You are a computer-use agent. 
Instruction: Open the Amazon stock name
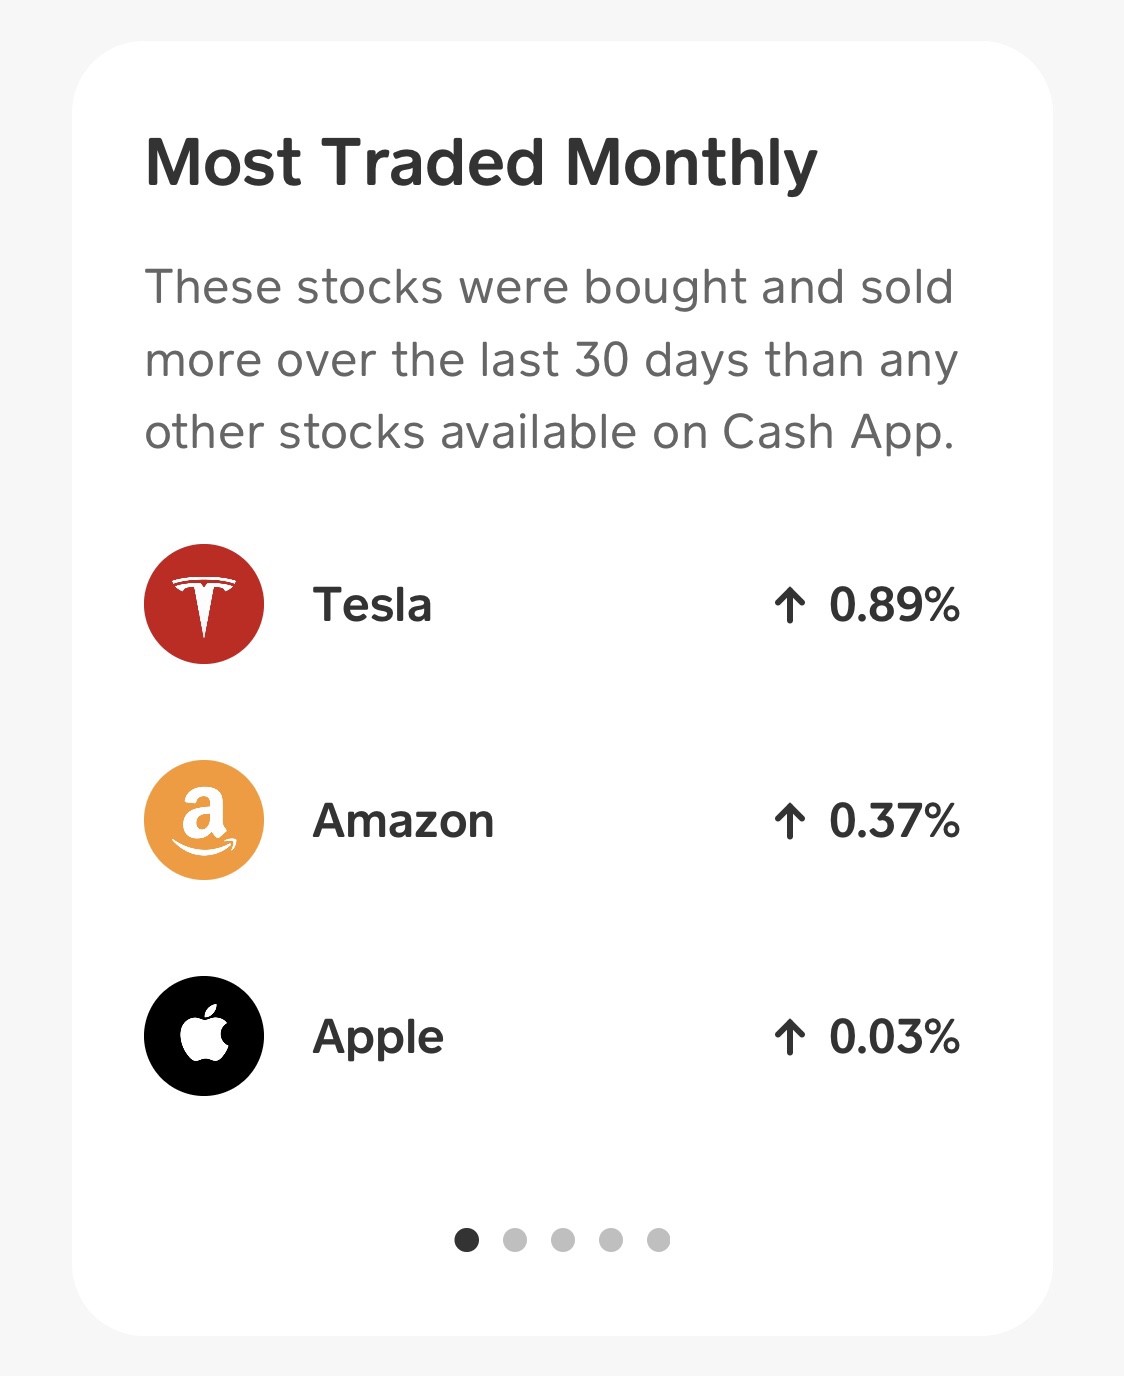[403, 821]
